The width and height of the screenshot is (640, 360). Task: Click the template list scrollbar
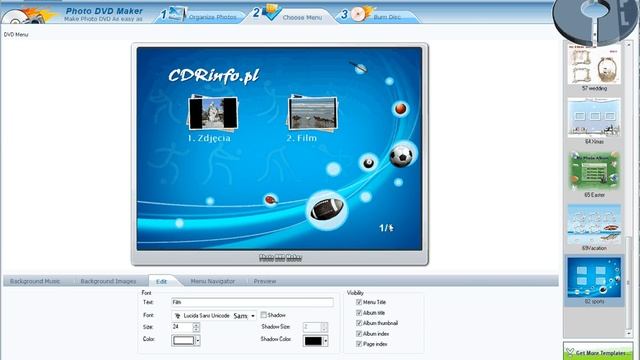(x=629, y=282)
